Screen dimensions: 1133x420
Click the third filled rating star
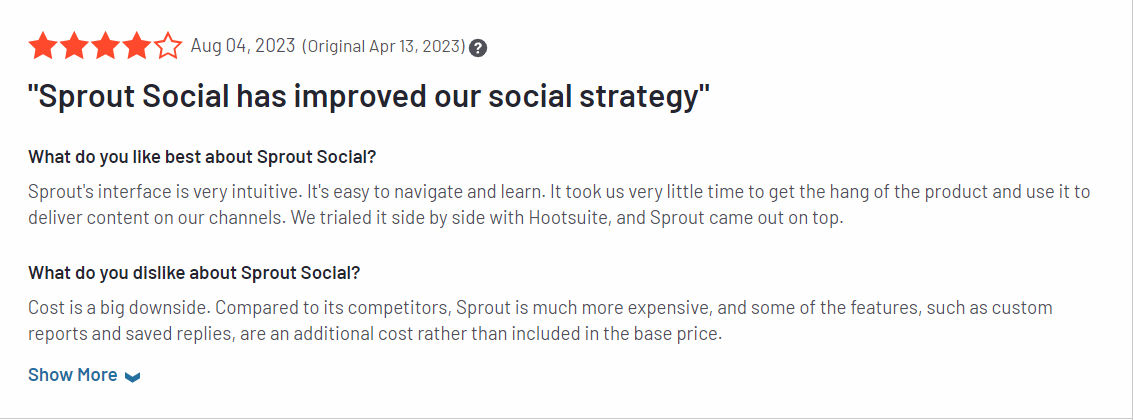[105, 47]
